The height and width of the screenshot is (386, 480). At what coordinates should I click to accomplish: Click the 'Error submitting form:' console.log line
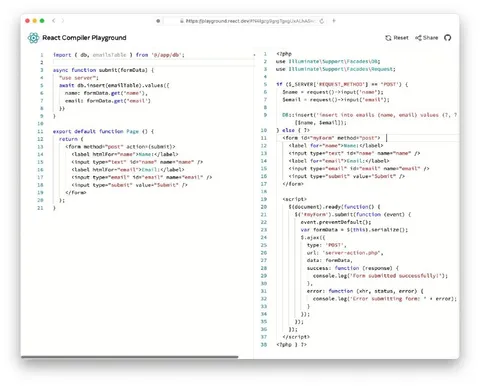pos(385,299)
